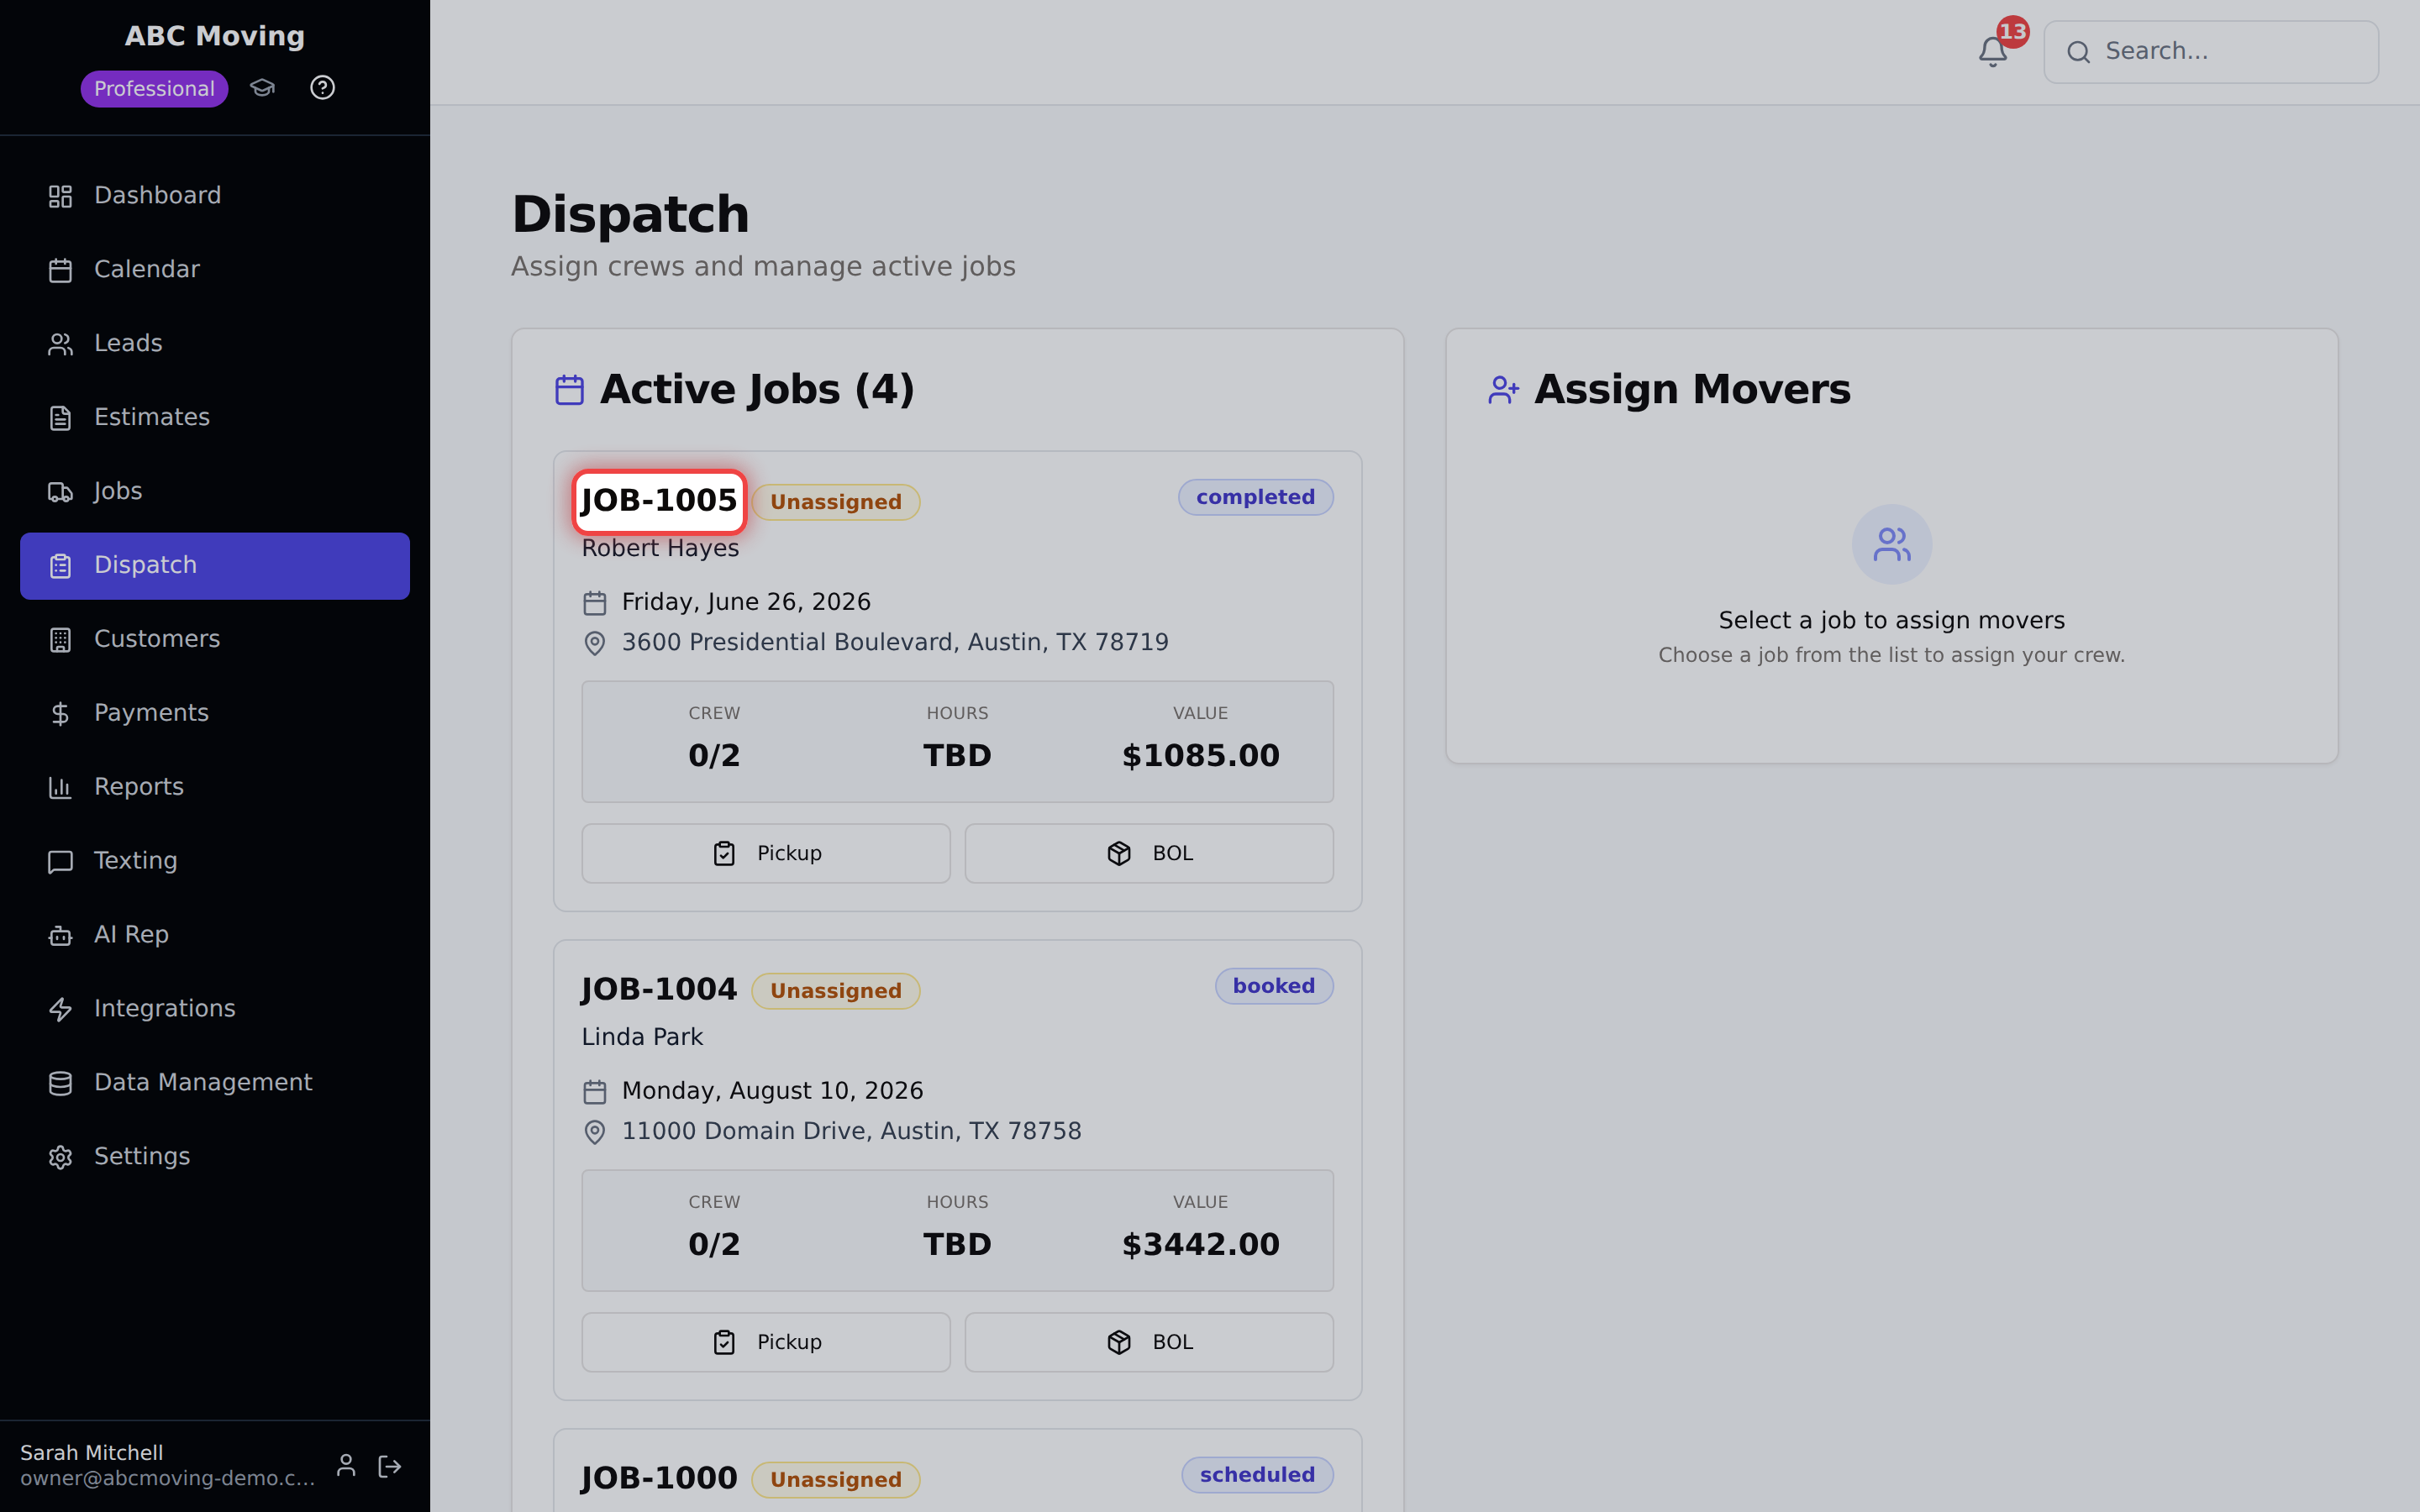Open the Settings menu item
Viewport: 2420px width, 1512px height.
coord(215,1158)
